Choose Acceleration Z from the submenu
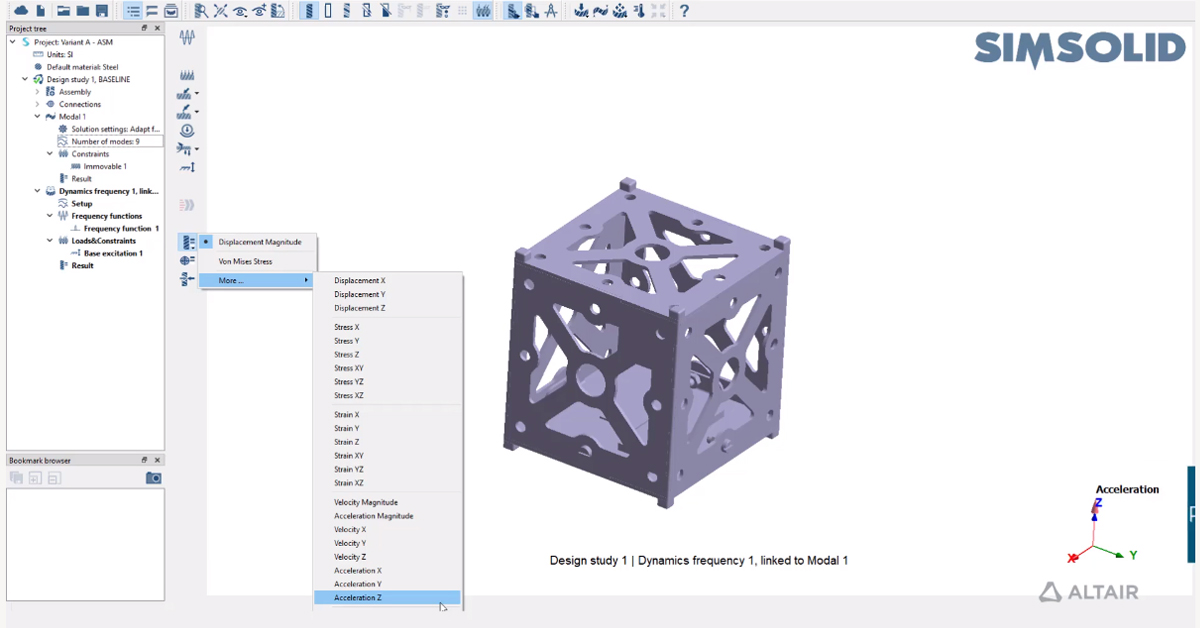This screenshot has height=628, width=1200. click(357, 598)
